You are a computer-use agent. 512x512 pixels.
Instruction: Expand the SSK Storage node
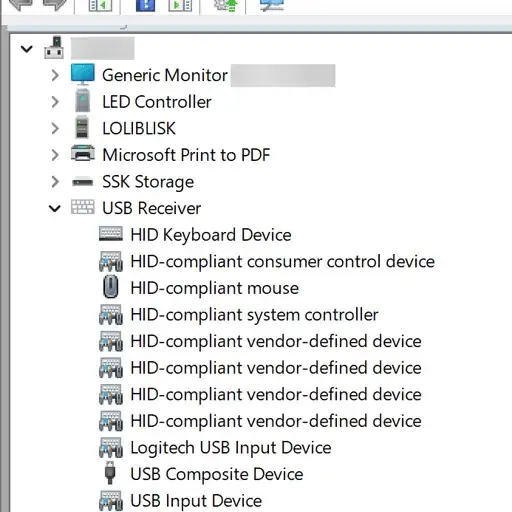pos(55,182)
